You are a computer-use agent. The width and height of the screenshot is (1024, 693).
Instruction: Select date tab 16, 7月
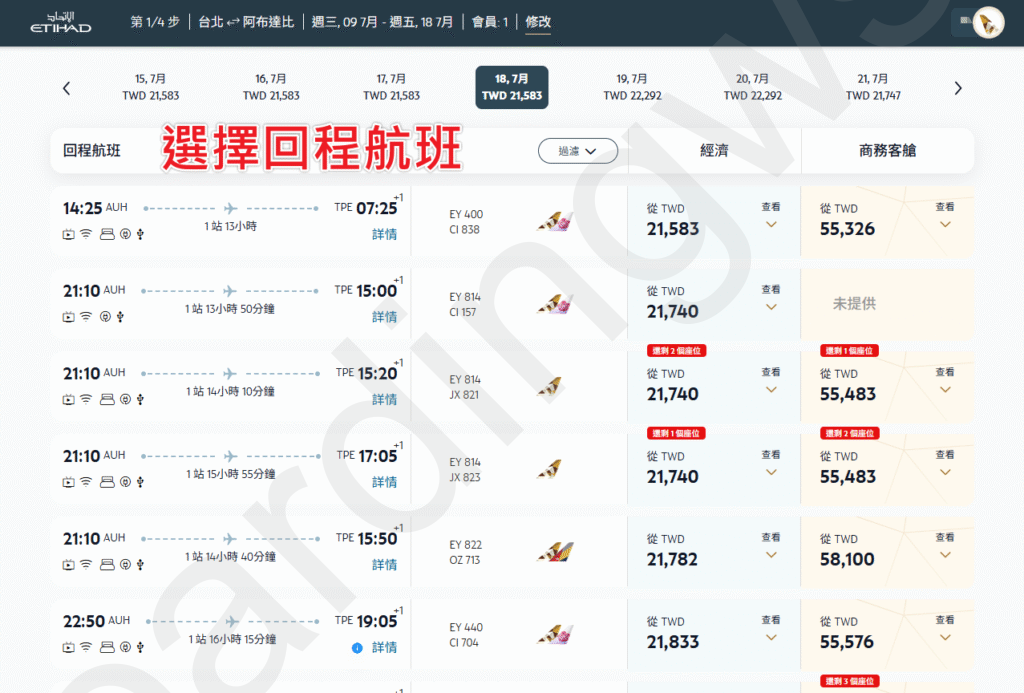(x=271, y=87)
